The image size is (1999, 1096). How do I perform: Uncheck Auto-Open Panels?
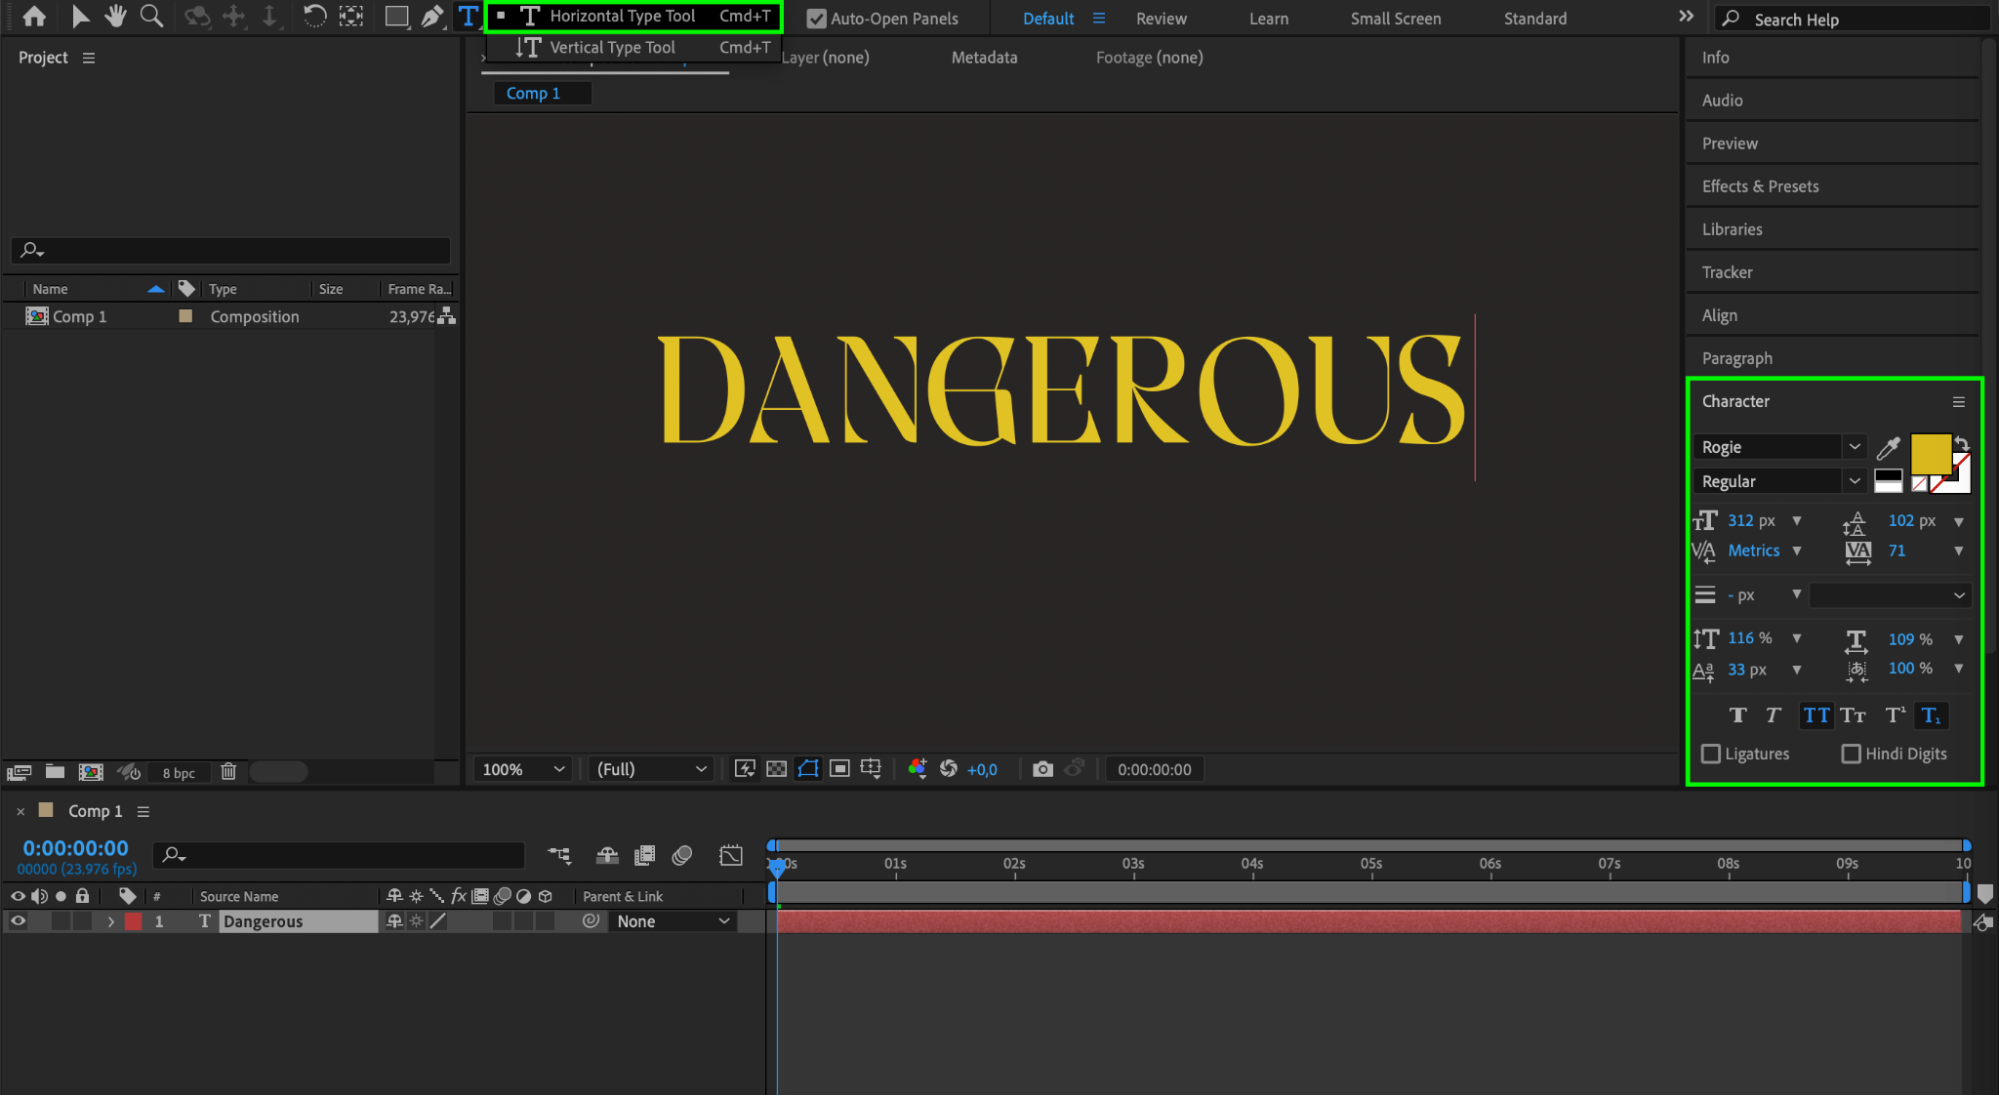click(816, 18)
